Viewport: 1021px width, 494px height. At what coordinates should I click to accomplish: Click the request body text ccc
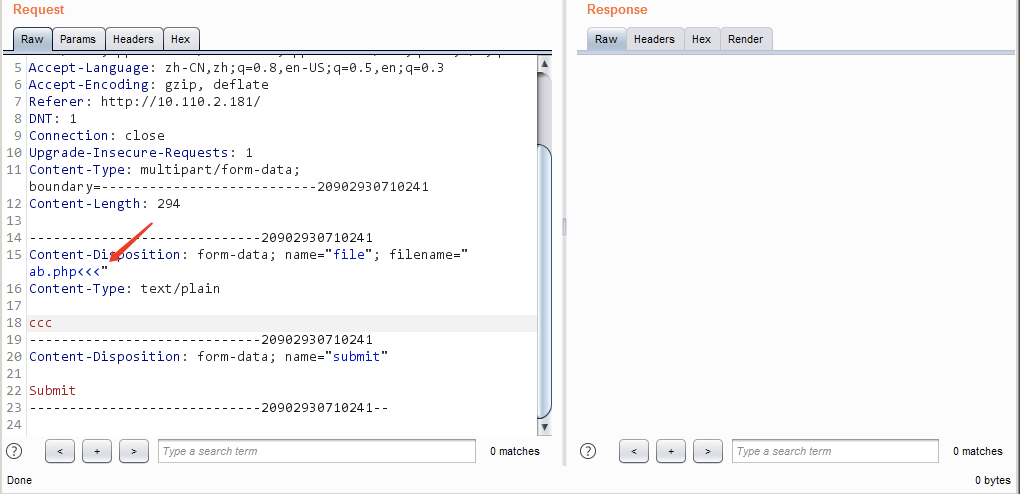[x=40, y=323]
